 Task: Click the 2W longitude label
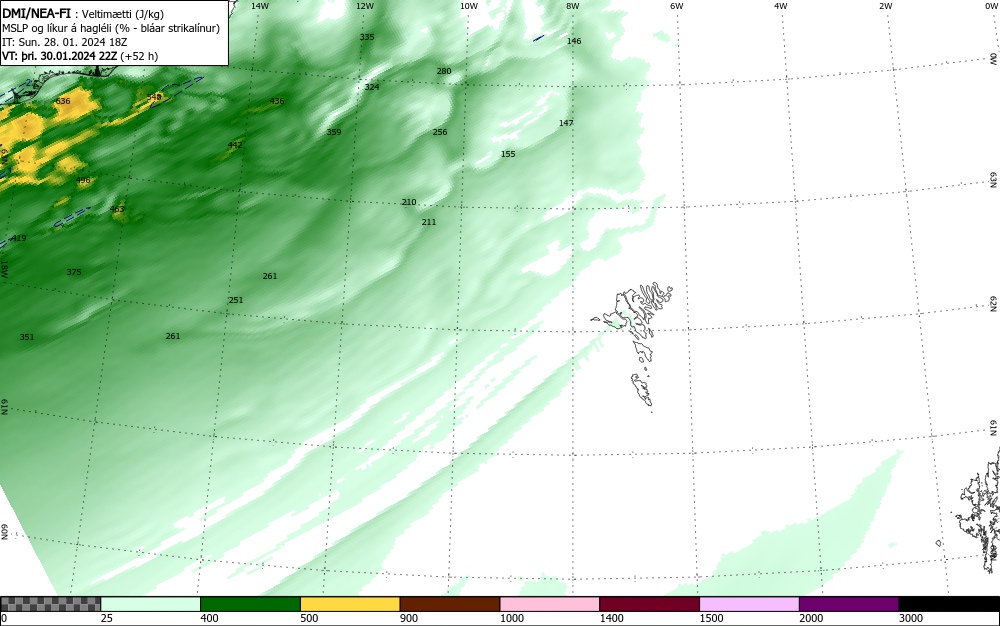pyautogui.click(x=885, y=6)
